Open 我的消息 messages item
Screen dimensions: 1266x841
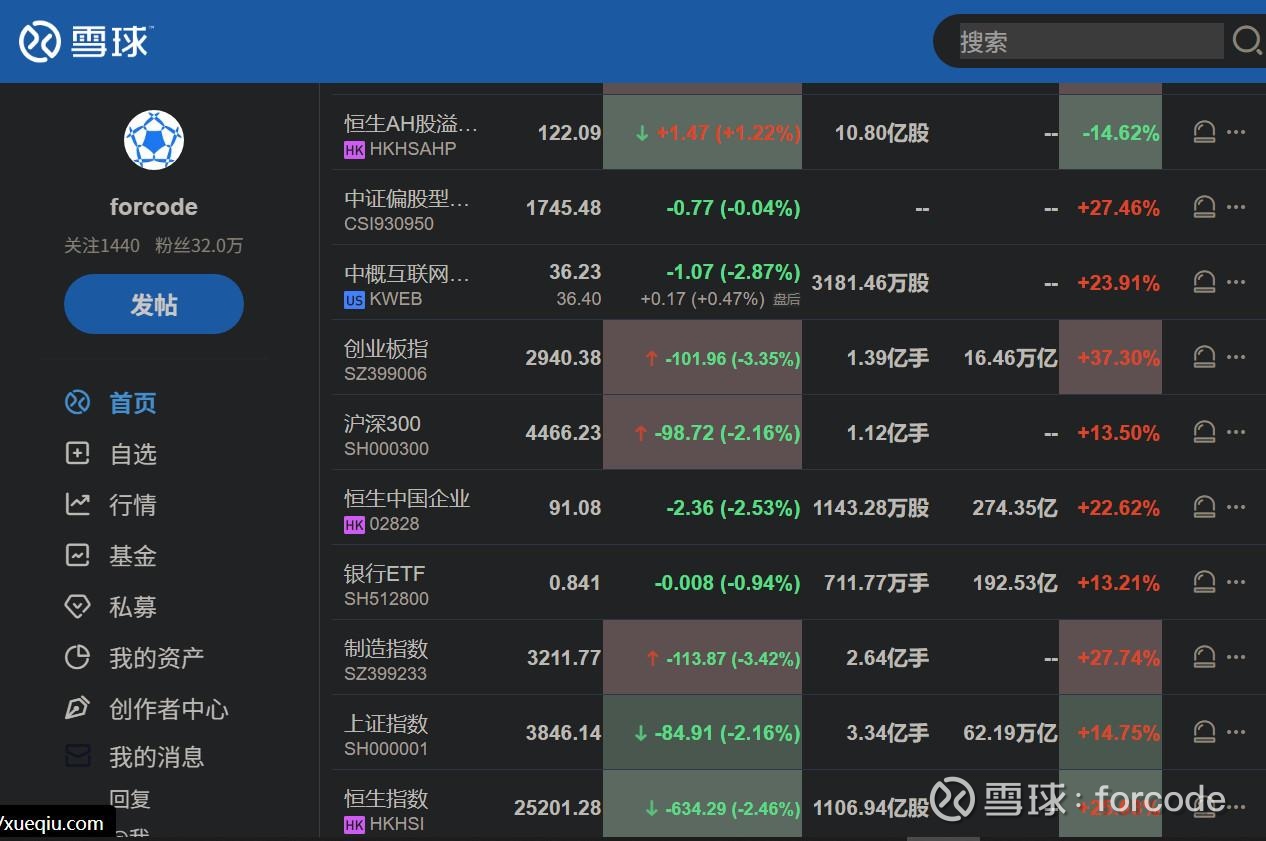[x=157, y=757]
